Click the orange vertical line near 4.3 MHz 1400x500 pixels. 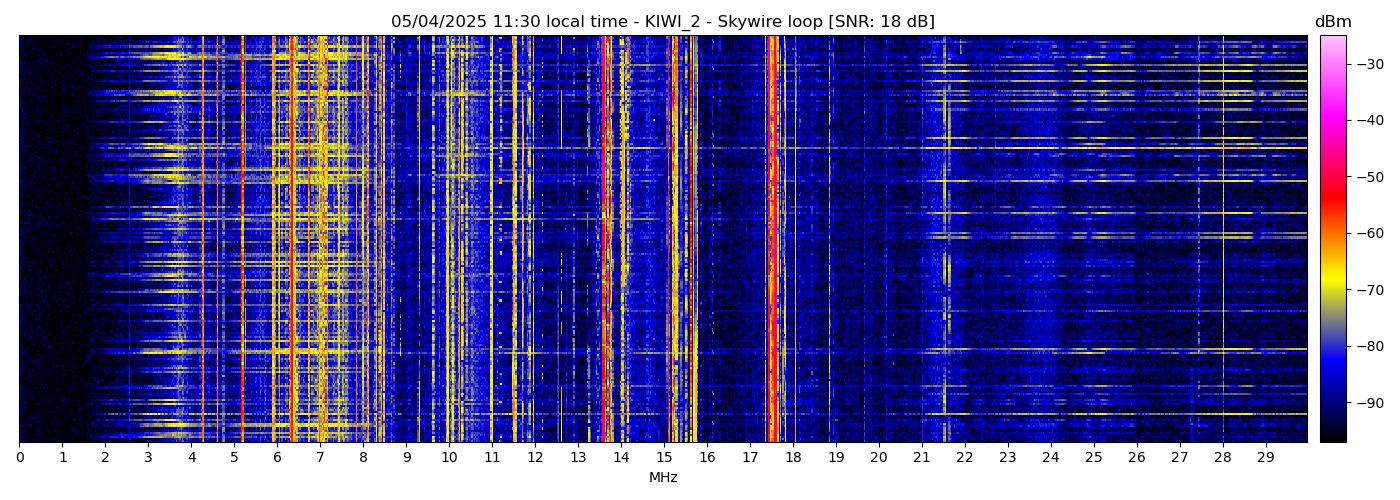[203, 240]
